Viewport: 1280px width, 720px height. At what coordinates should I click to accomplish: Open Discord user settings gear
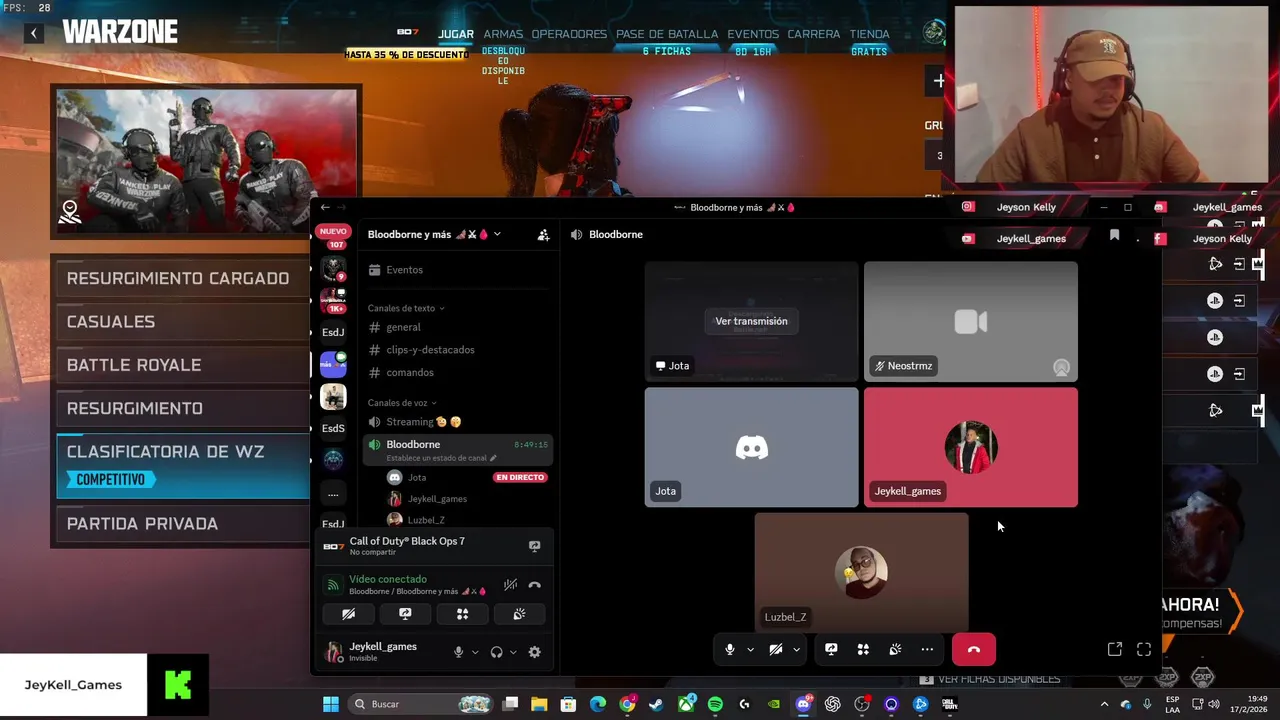pyautogui.click(x=534, y=652)
